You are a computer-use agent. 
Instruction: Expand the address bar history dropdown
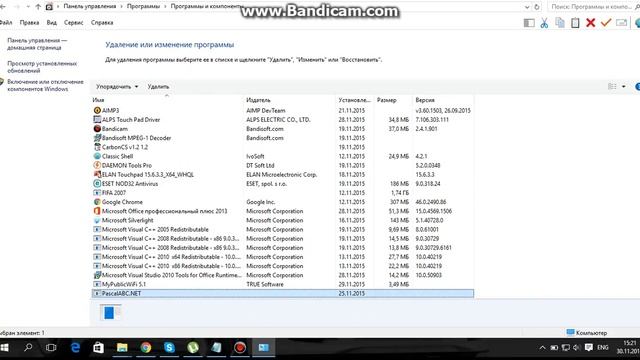pyautogui.click(x=527, y=7)
